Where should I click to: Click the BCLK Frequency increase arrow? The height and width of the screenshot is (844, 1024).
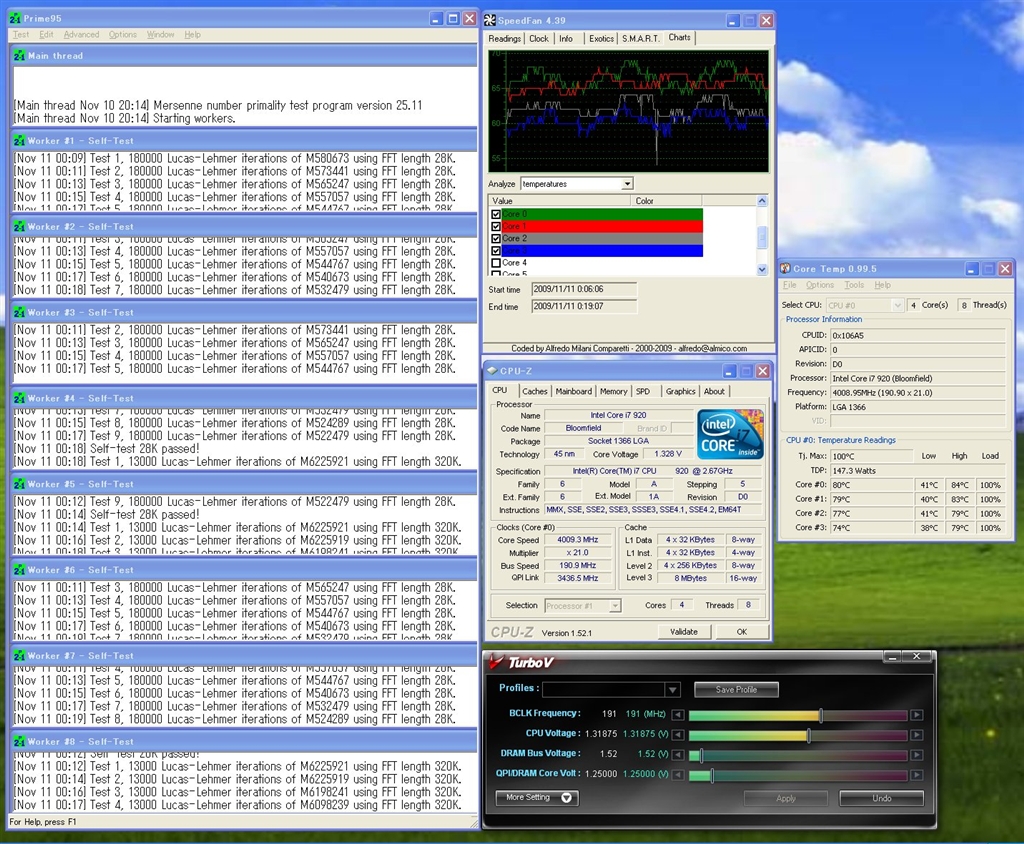point(916,715)
